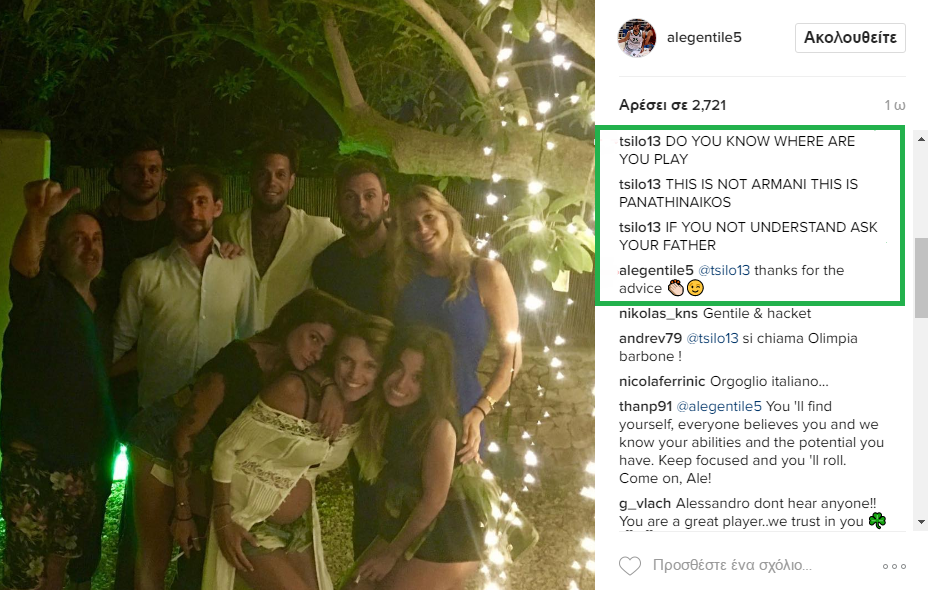This screenshot has width=928, height=590.
Task: Click the Προσθέστε ένα σχόλιο comment field
Action: 730,565
